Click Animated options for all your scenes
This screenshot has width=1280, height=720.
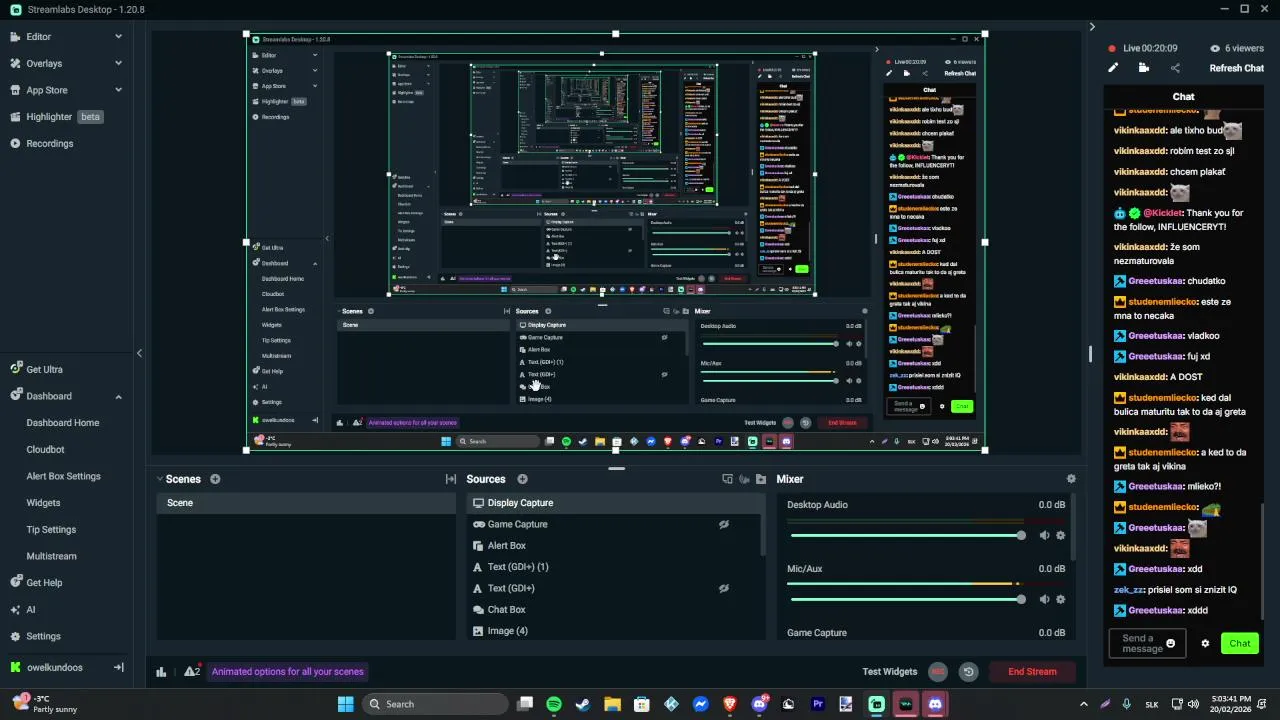click(288, 672)
